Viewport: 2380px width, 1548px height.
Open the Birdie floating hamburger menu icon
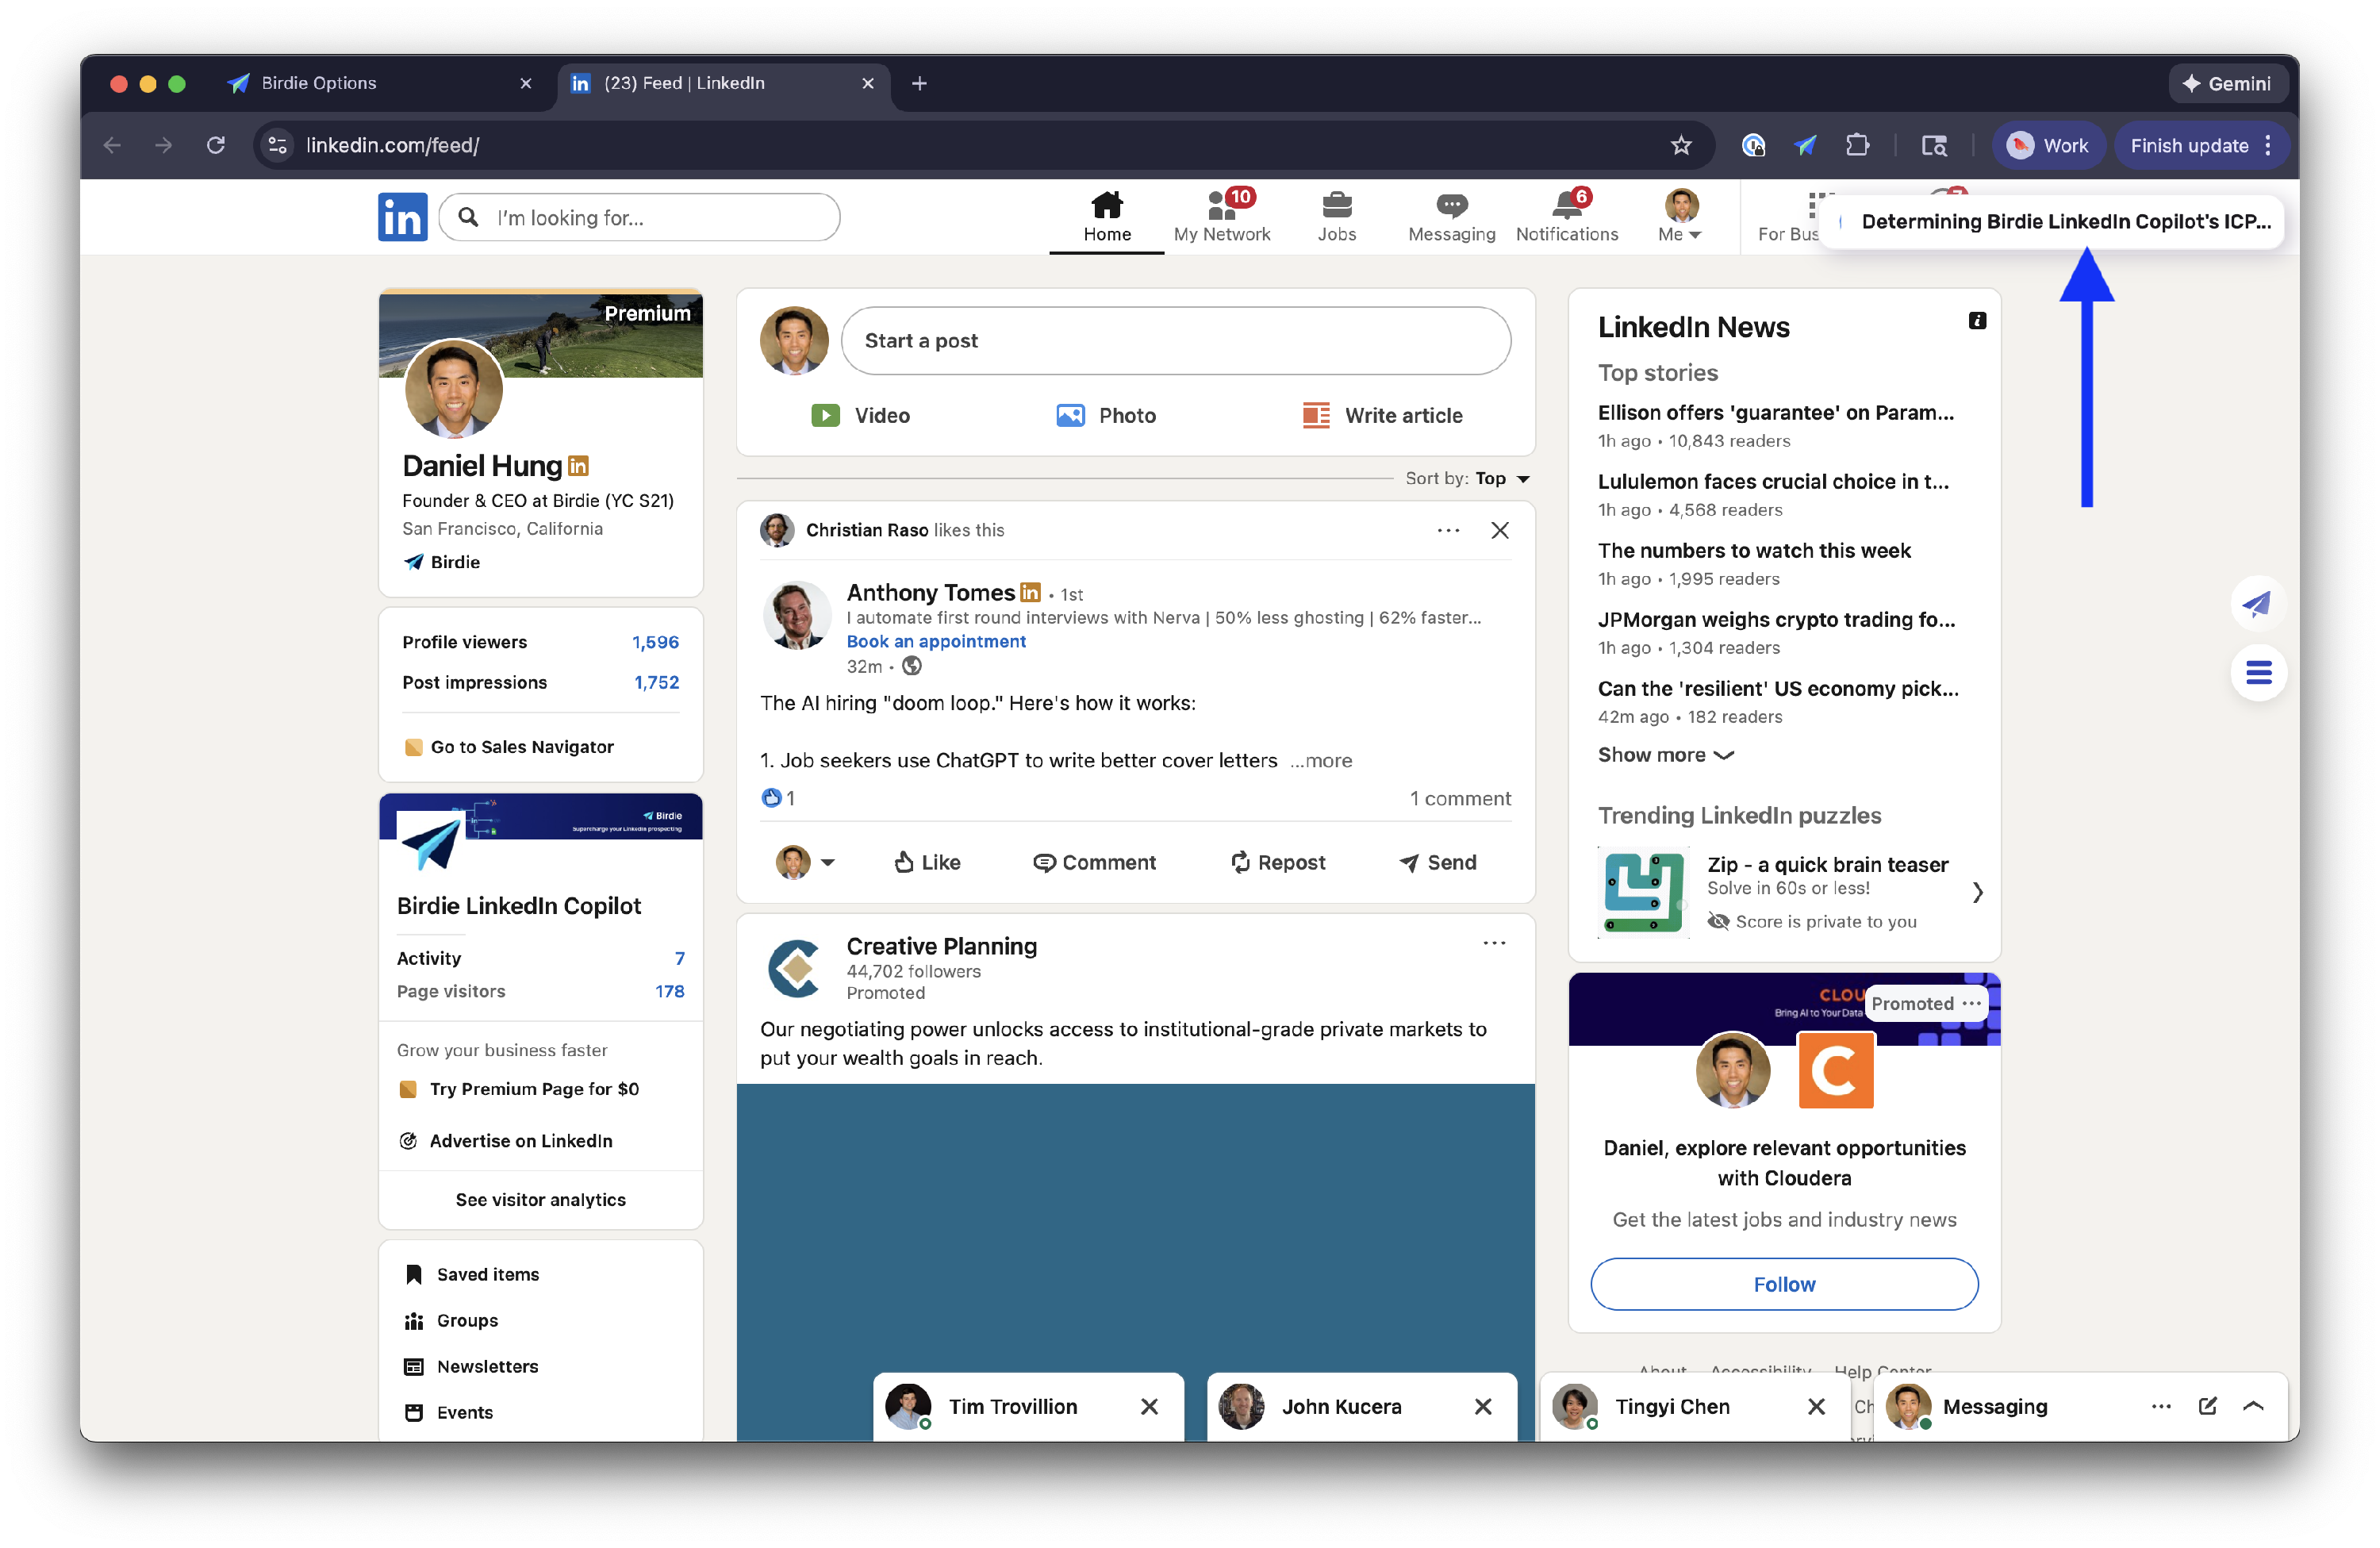2257,672
